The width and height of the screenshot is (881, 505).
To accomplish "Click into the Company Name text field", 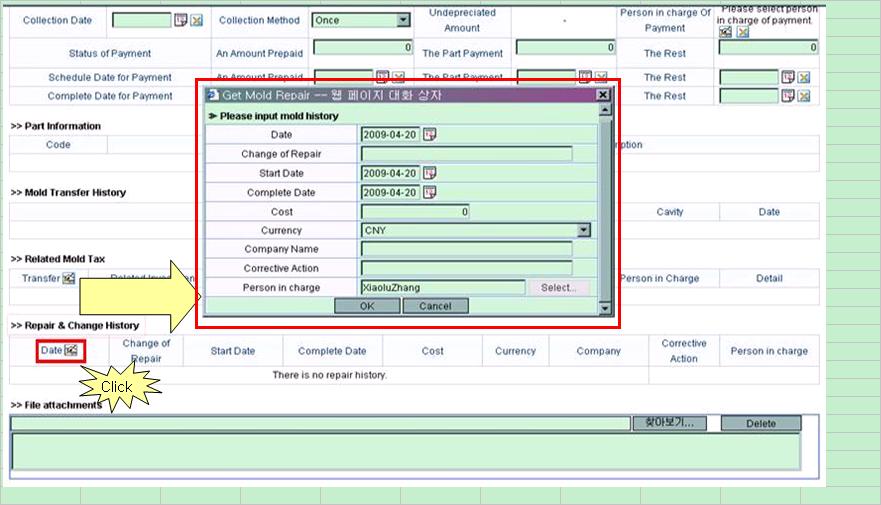I will 466,250.
